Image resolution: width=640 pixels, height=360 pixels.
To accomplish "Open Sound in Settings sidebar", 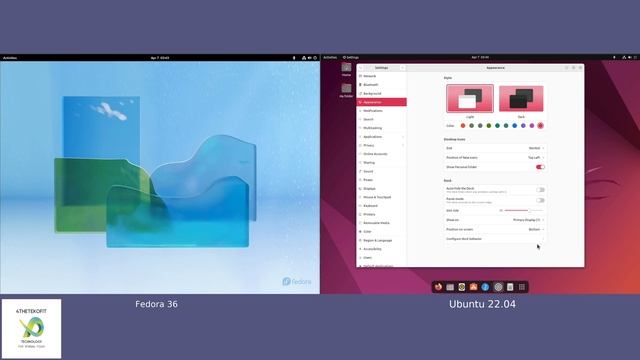I will pyautogui.click(x=382, y=171).
